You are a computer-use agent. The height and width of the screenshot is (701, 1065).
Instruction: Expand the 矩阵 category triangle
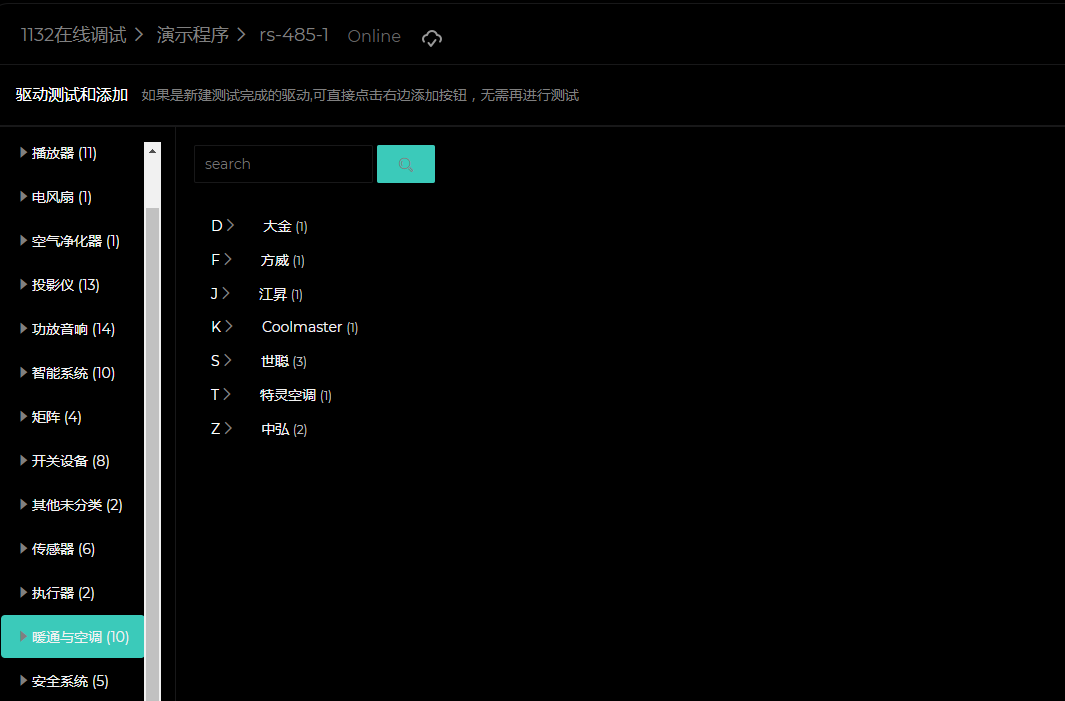[x=23, y=417]
